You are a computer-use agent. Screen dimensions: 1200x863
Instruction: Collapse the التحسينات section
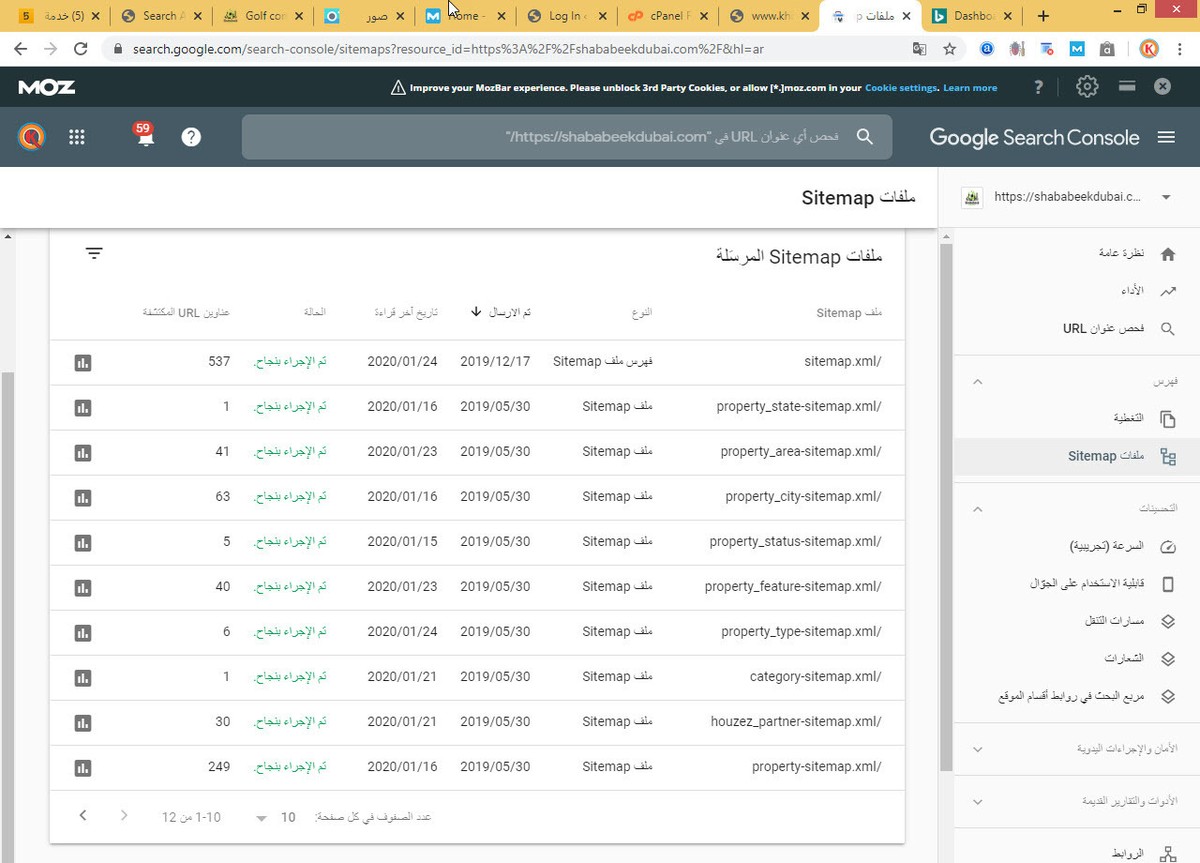978,509
